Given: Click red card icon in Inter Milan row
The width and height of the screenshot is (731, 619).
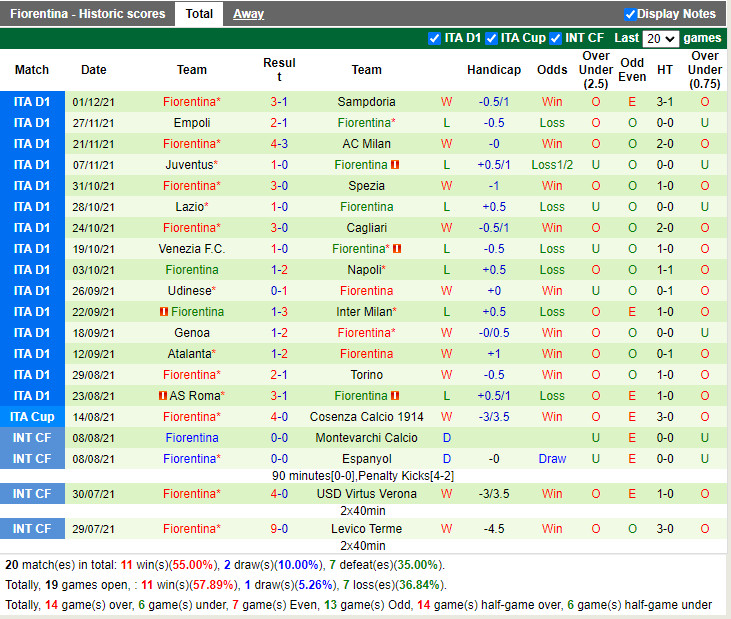Looking at the screenshot, I should [x=163, y=312].
